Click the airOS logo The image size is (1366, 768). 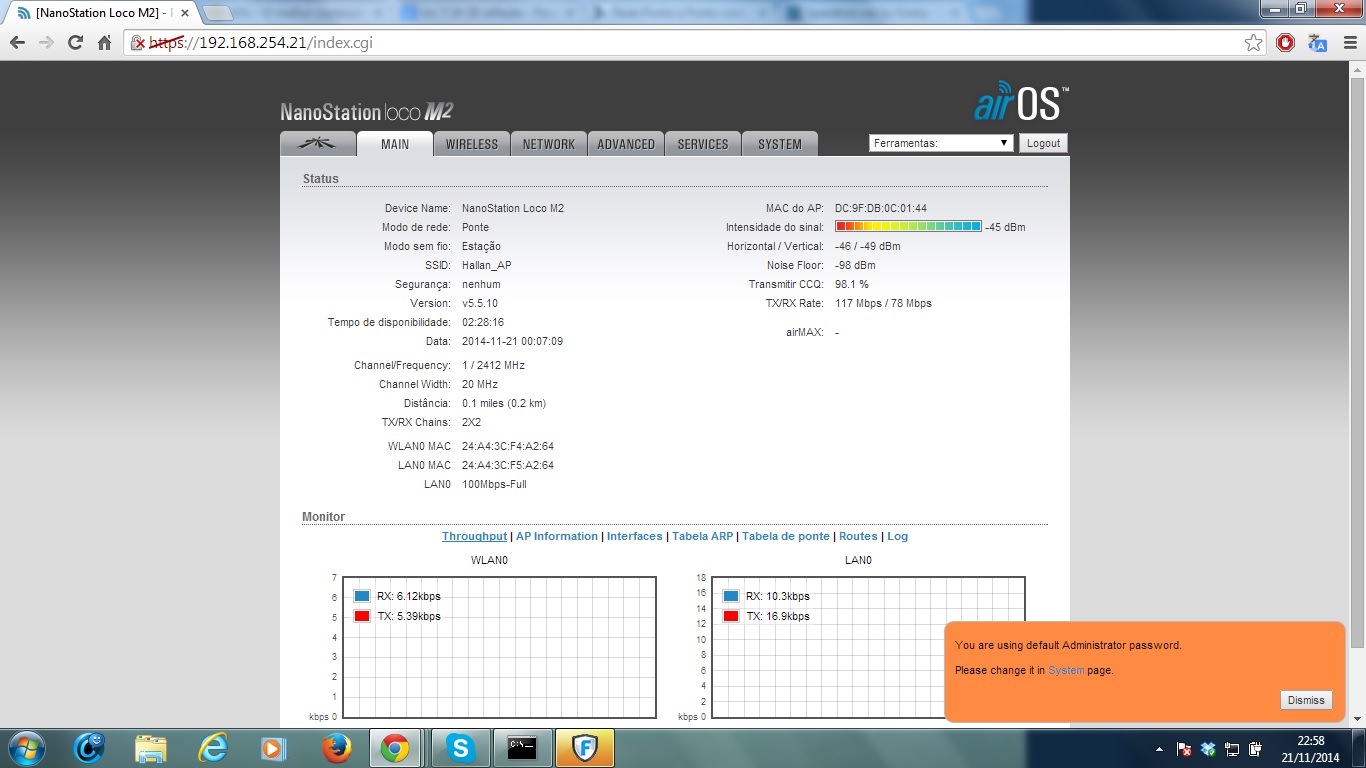(1021, 103)
